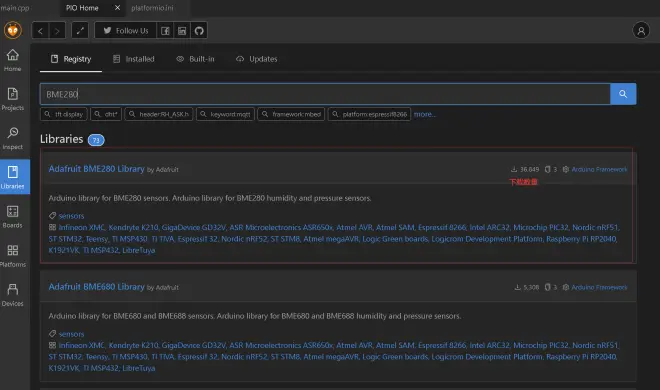The width and height of the screenshot is (660, 390).
Task: Go to Projects in the sidebar
Action: pos(13,99)
